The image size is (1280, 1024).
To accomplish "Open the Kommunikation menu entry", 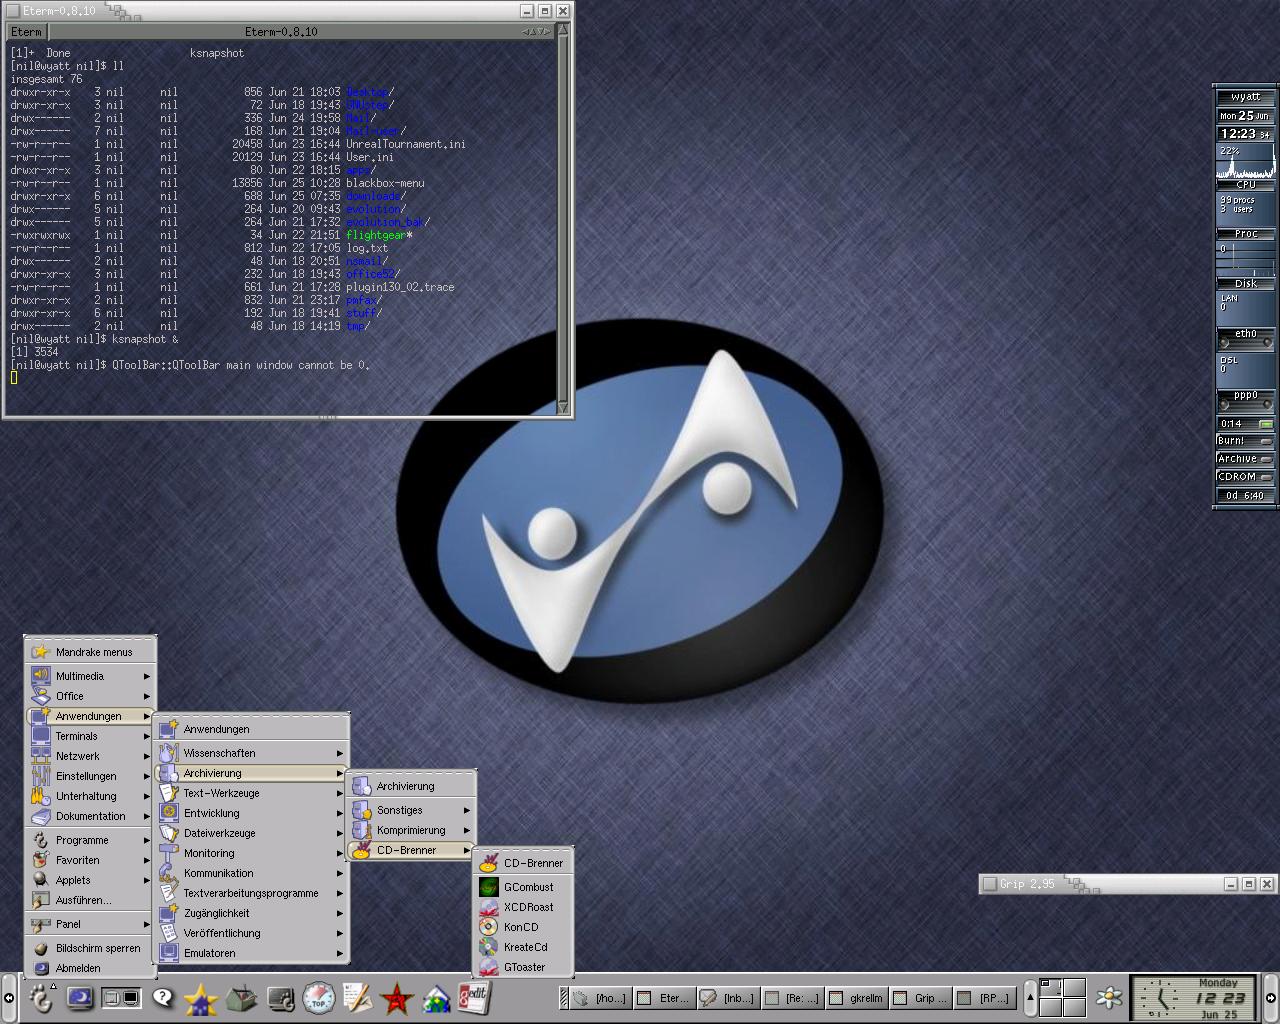I will (x=251, y=873).
